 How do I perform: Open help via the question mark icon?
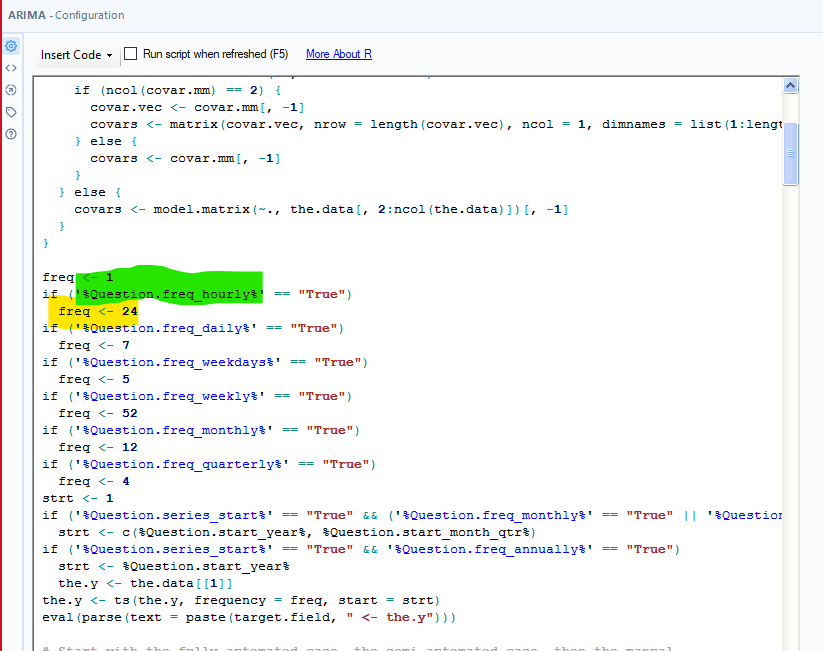tap(11, 133)
